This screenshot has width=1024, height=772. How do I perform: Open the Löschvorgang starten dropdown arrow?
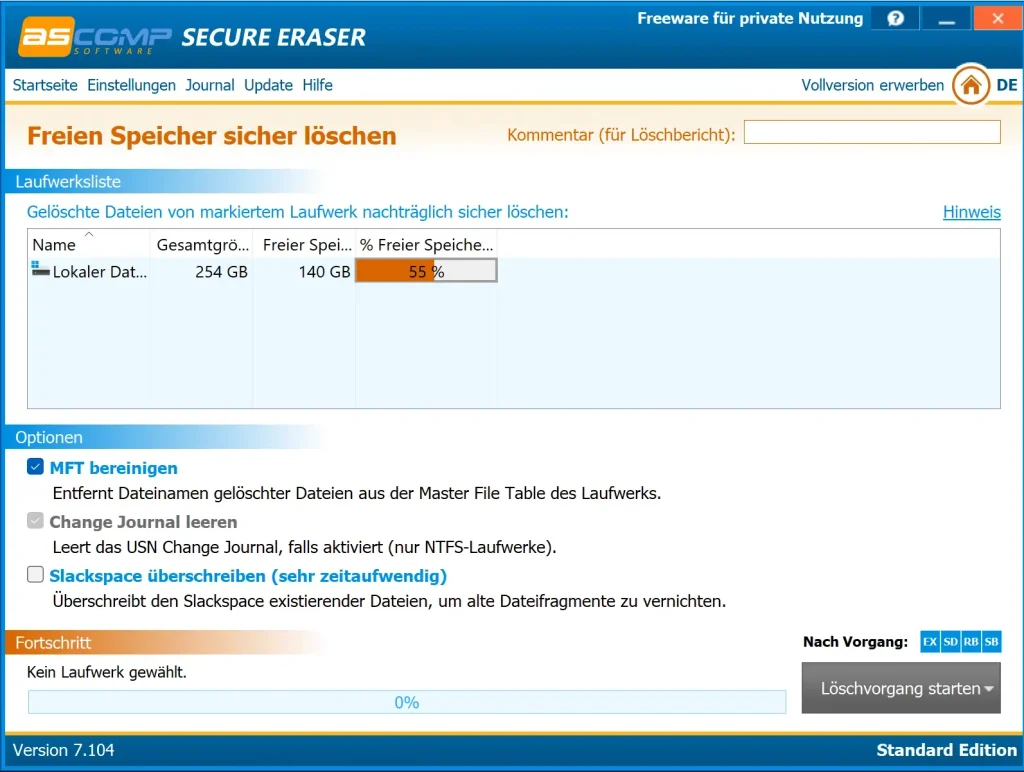tap(989, 688)
